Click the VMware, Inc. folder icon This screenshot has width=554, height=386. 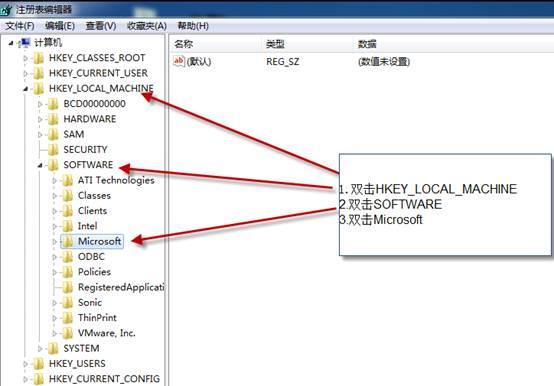coord(67,333)
